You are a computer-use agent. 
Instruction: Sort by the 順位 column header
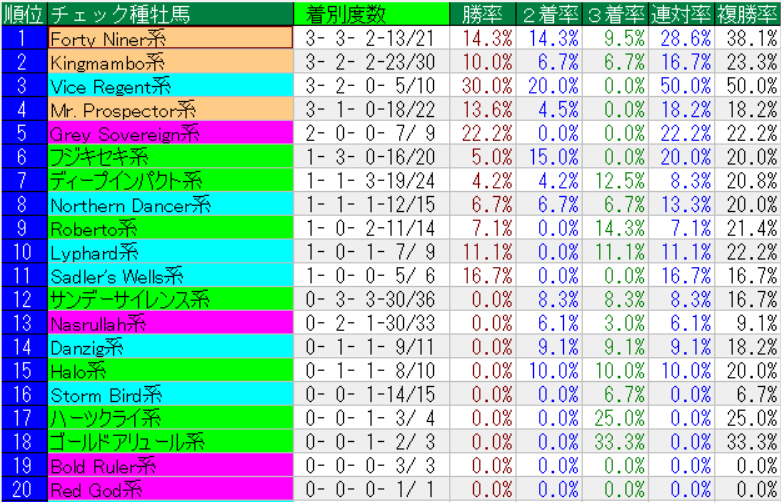point(24,13)
